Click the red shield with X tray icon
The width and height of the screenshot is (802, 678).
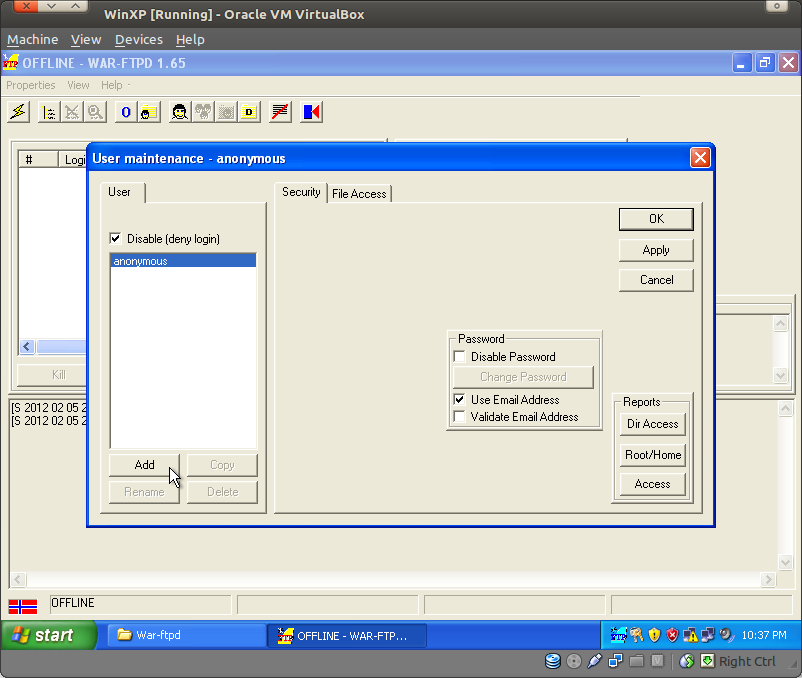coord(672,635)
